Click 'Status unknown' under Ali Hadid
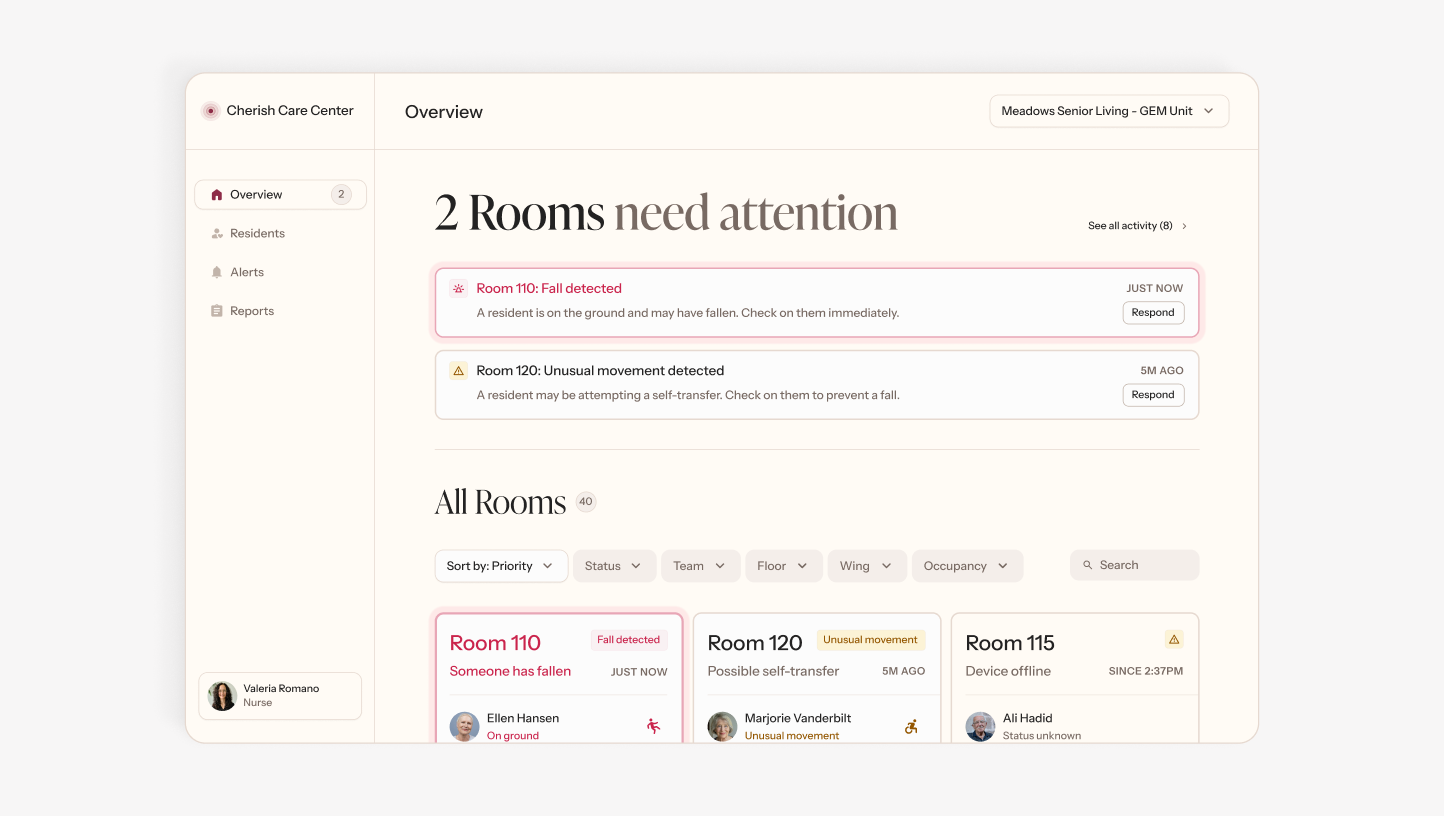 1042,736
